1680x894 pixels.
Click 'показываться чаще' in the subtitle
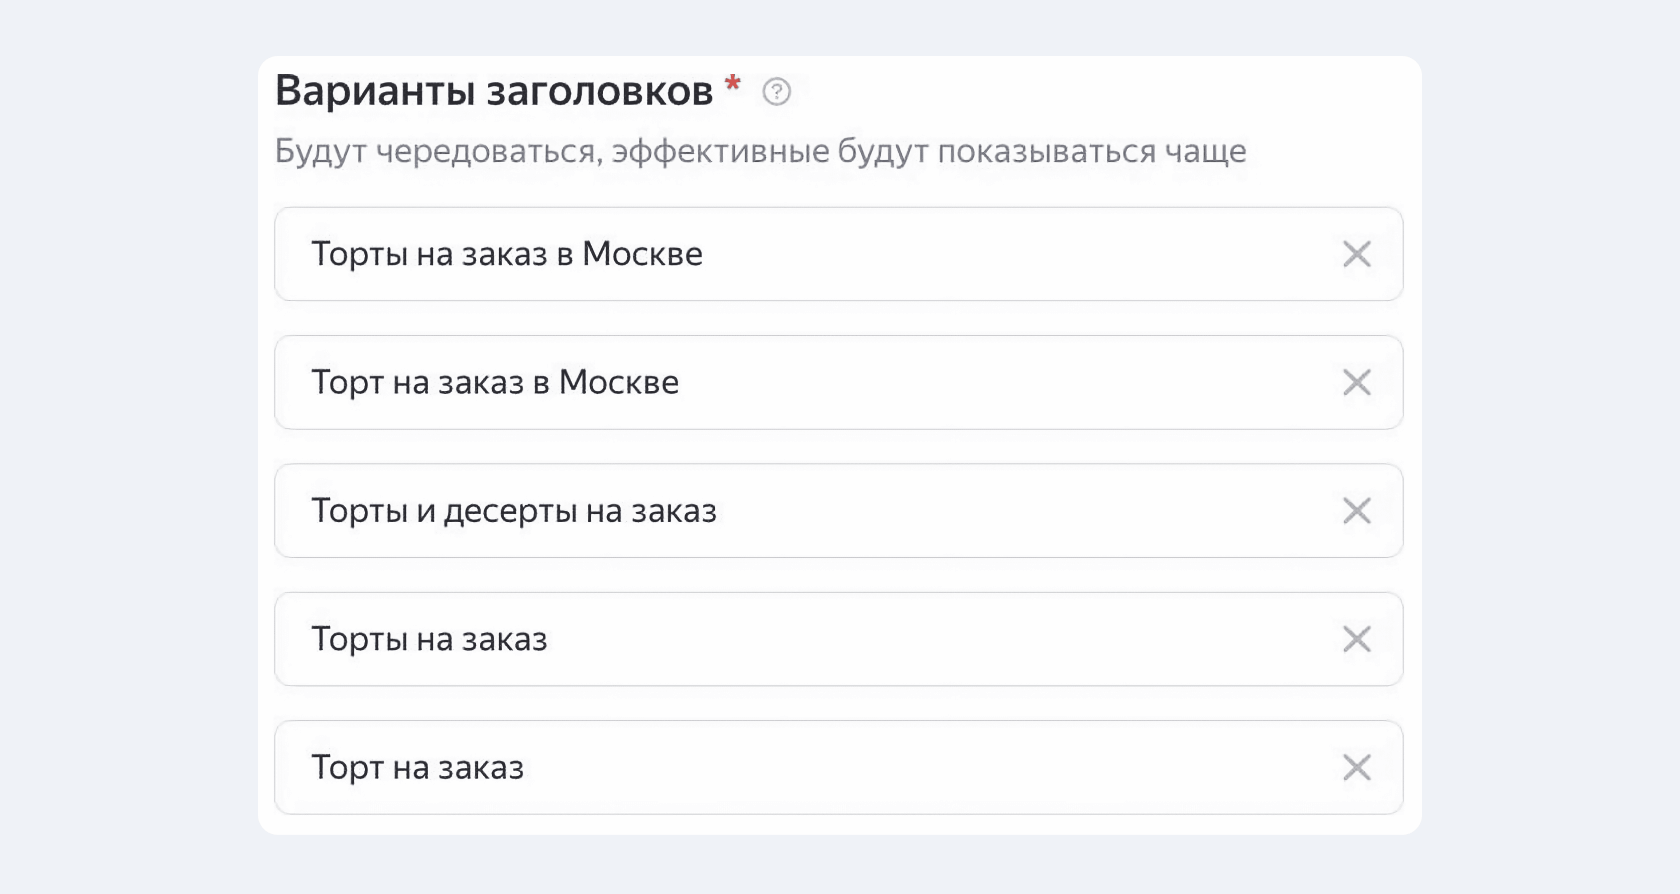(1091, 151)
